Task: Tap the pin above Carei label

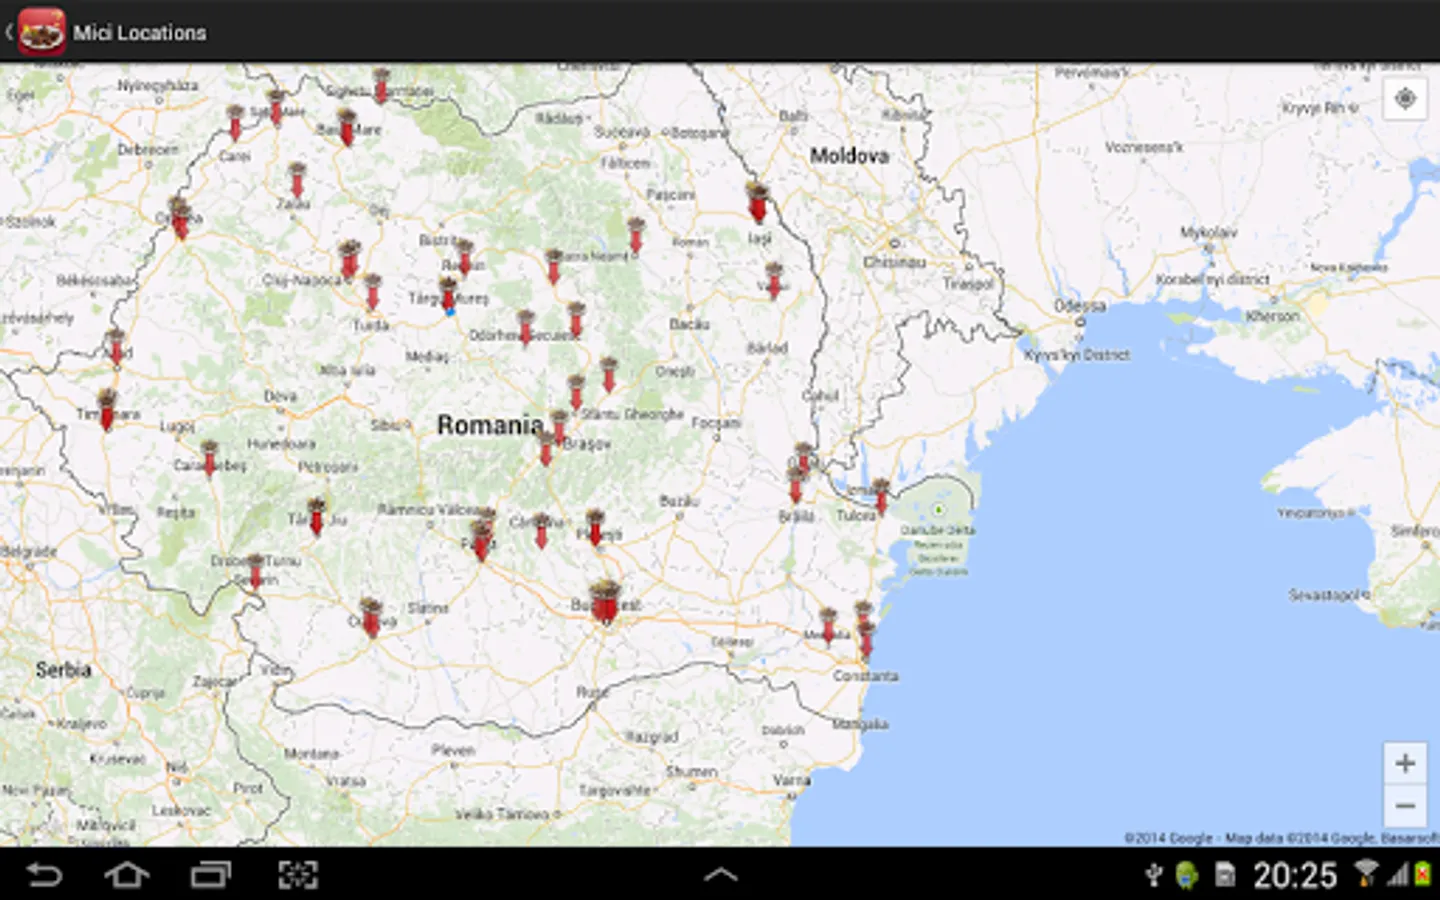Action: [235, 124]
